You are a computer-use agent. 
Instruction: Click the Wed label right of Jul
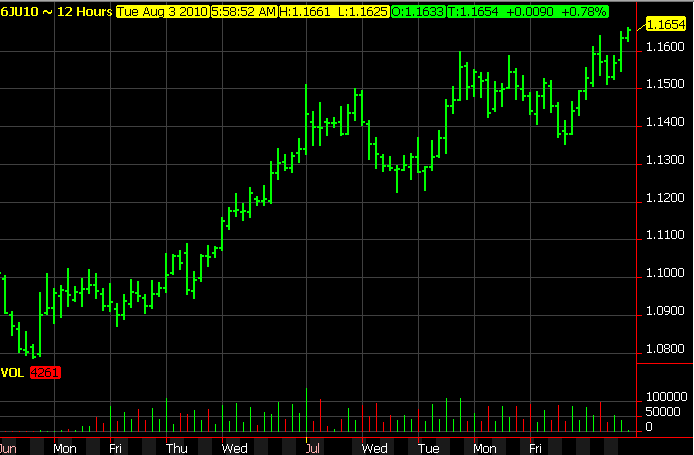[x=374, y=448]
